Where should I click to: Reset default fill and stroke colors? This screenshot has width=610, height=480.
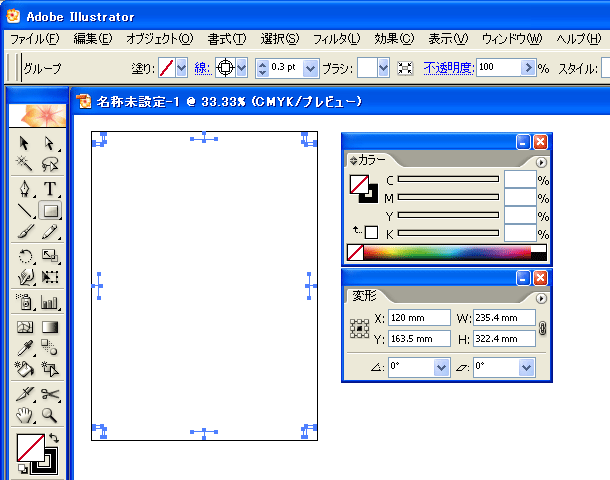[23, 469]
